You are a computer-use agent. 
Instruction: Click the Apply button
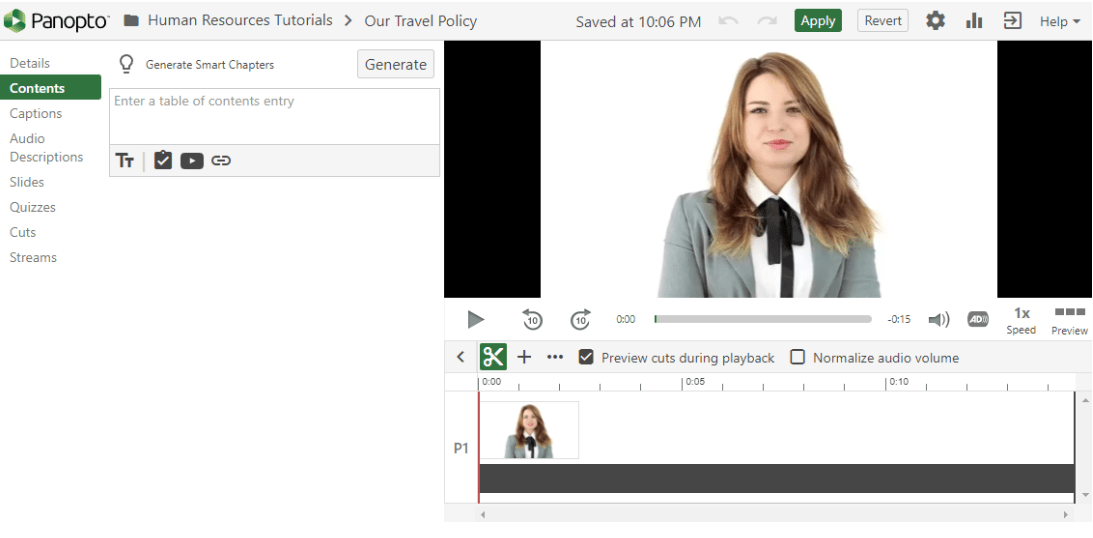(x=817, y=21)
